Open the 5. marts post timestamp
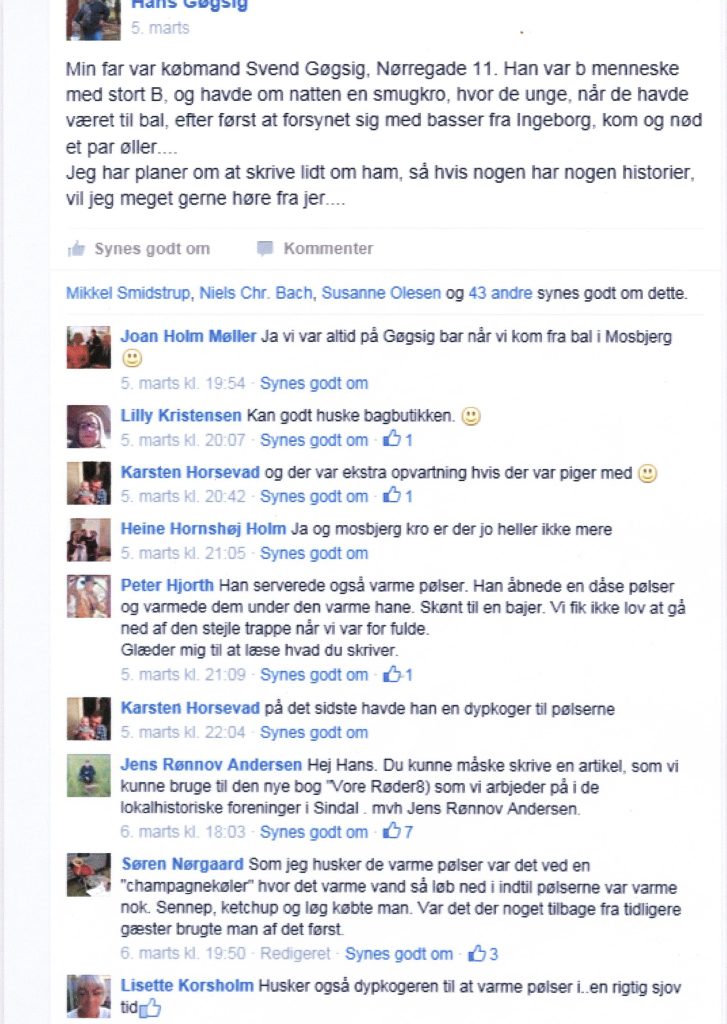The image size is (727, 1024). (160, 27)
